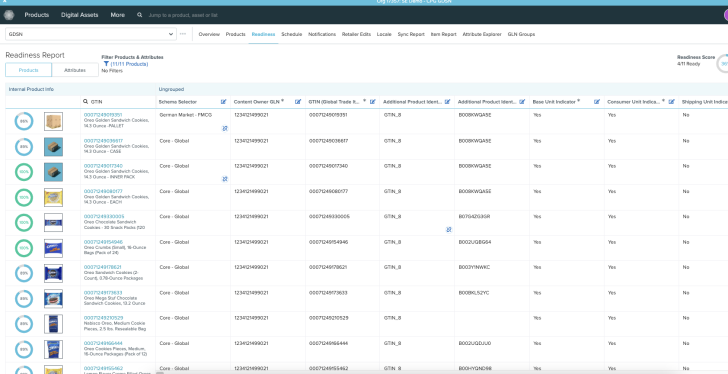Open the Attribute Explorer tab
Screen dimensions: 728x374
point(482,34)
